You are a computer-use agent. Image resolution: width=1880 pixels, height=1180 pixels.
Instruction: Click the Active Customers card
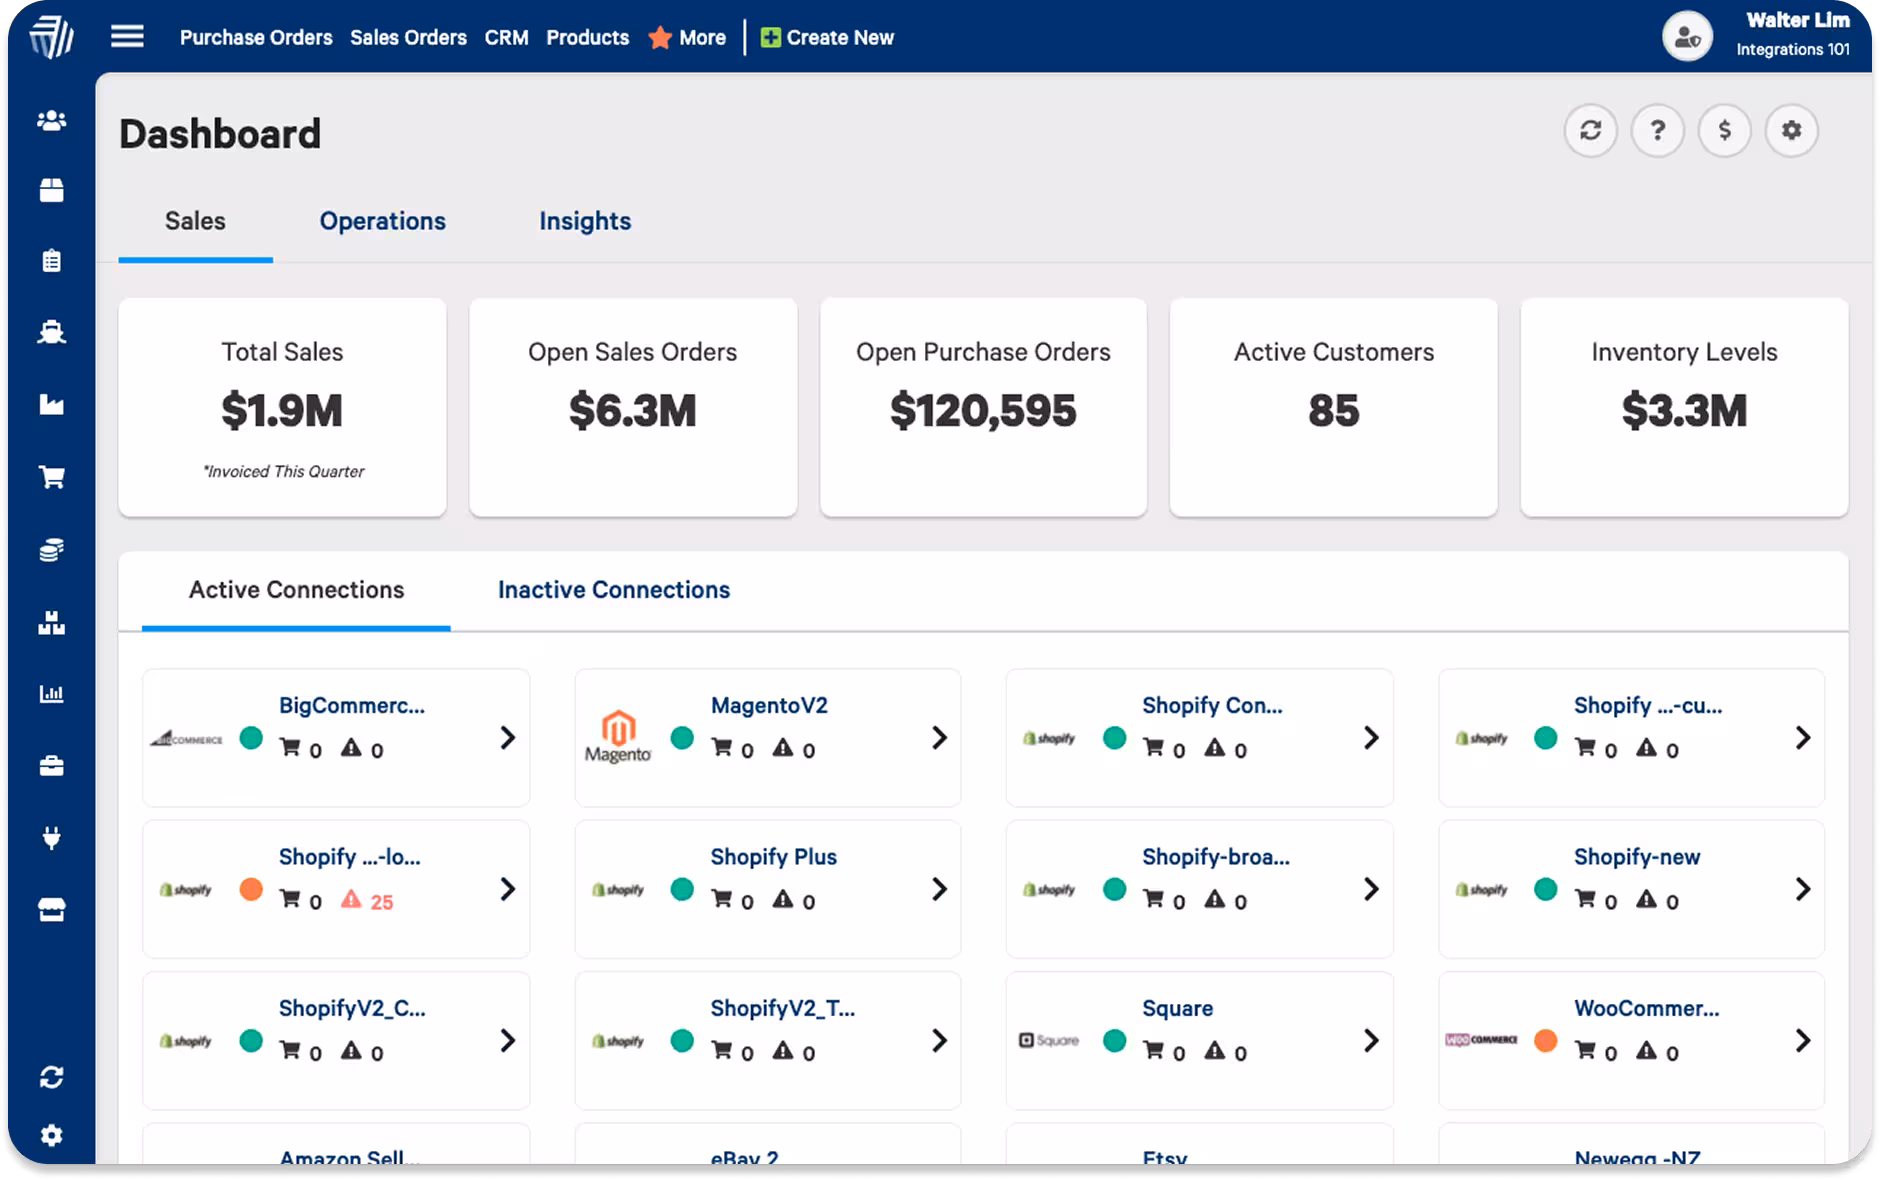click(1333, 407)
